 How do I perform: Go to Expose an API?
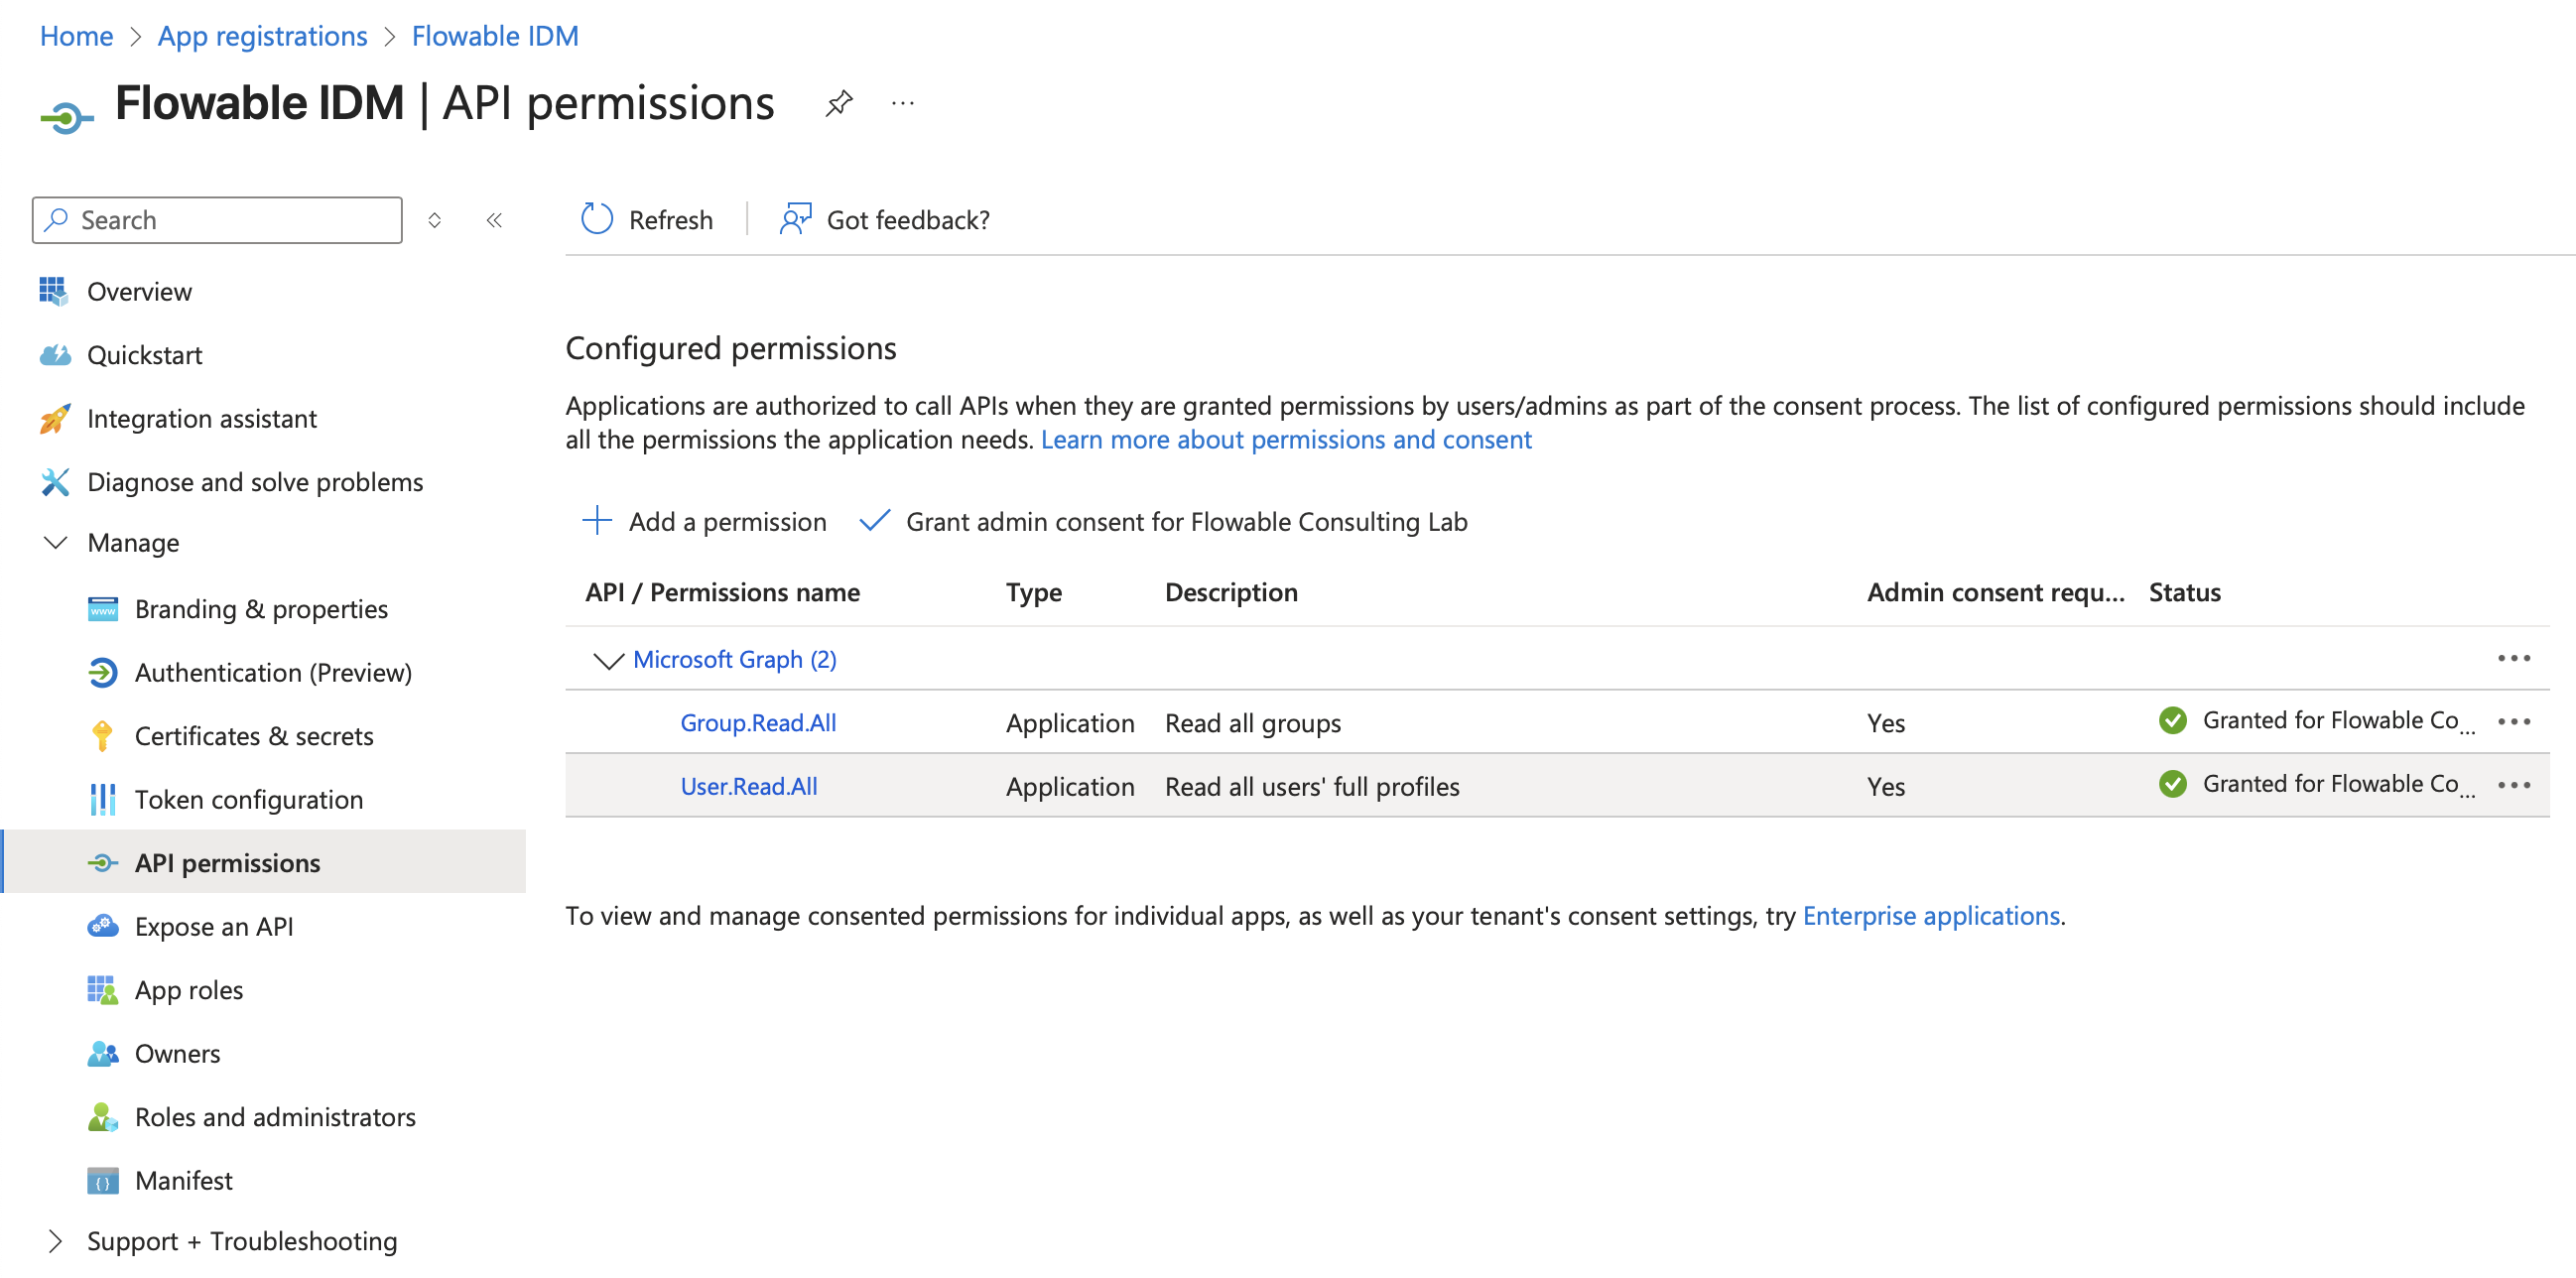click(x=213, y=926)
